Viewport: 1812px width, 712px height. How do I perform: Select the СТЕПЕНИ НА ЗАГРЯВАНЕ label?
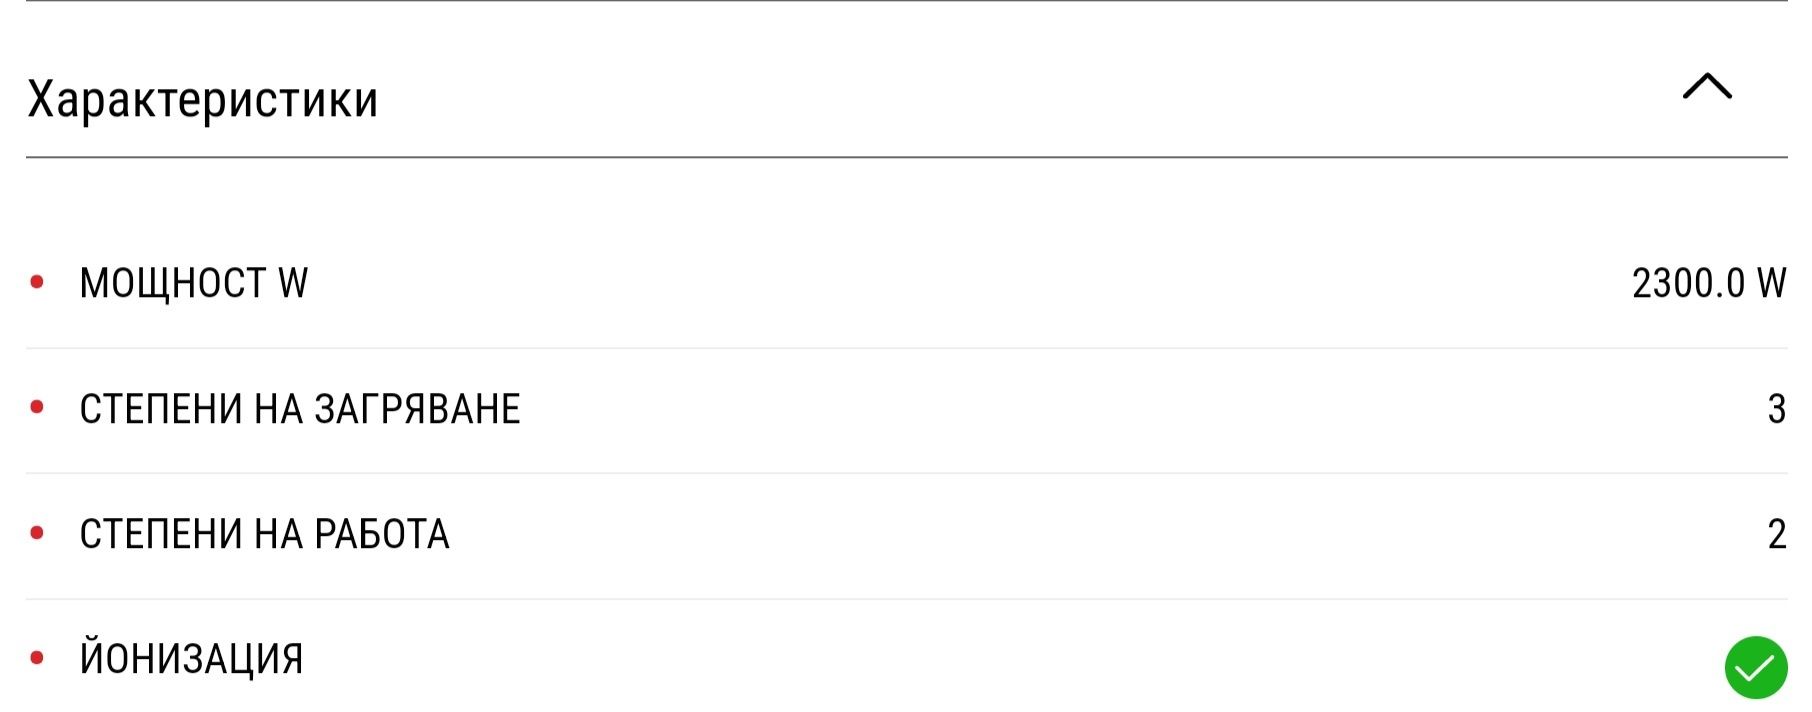pos(300,409)
